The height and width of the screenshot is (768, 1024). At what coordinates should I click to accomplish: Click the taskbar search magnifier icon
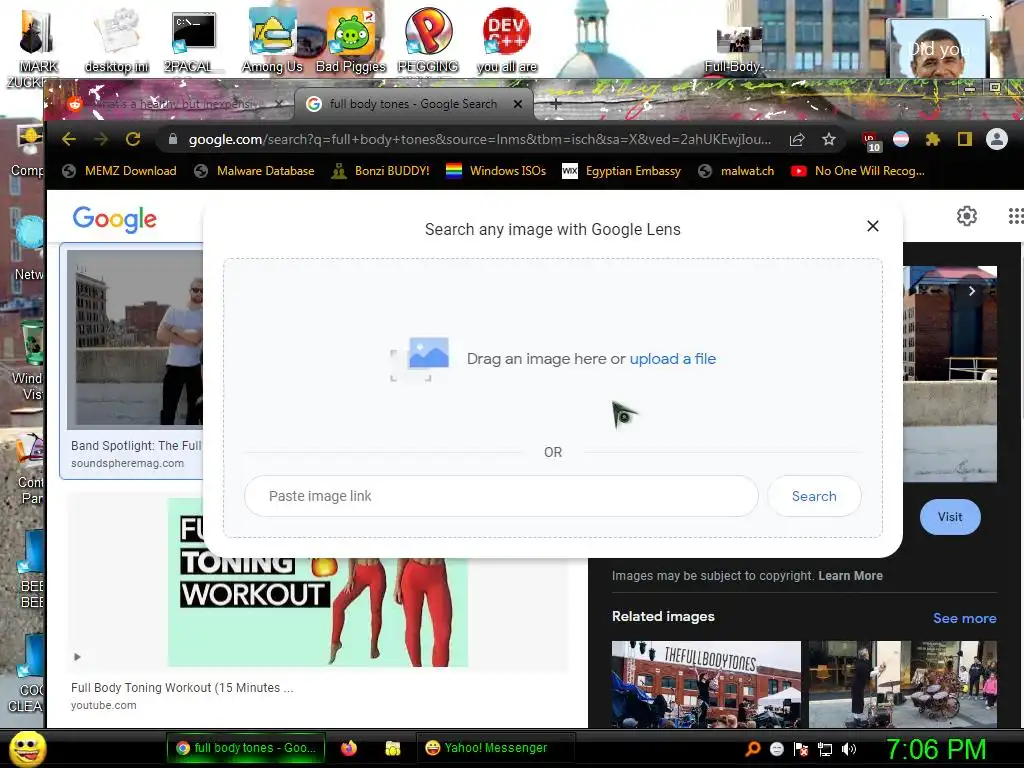click(752, 749)
